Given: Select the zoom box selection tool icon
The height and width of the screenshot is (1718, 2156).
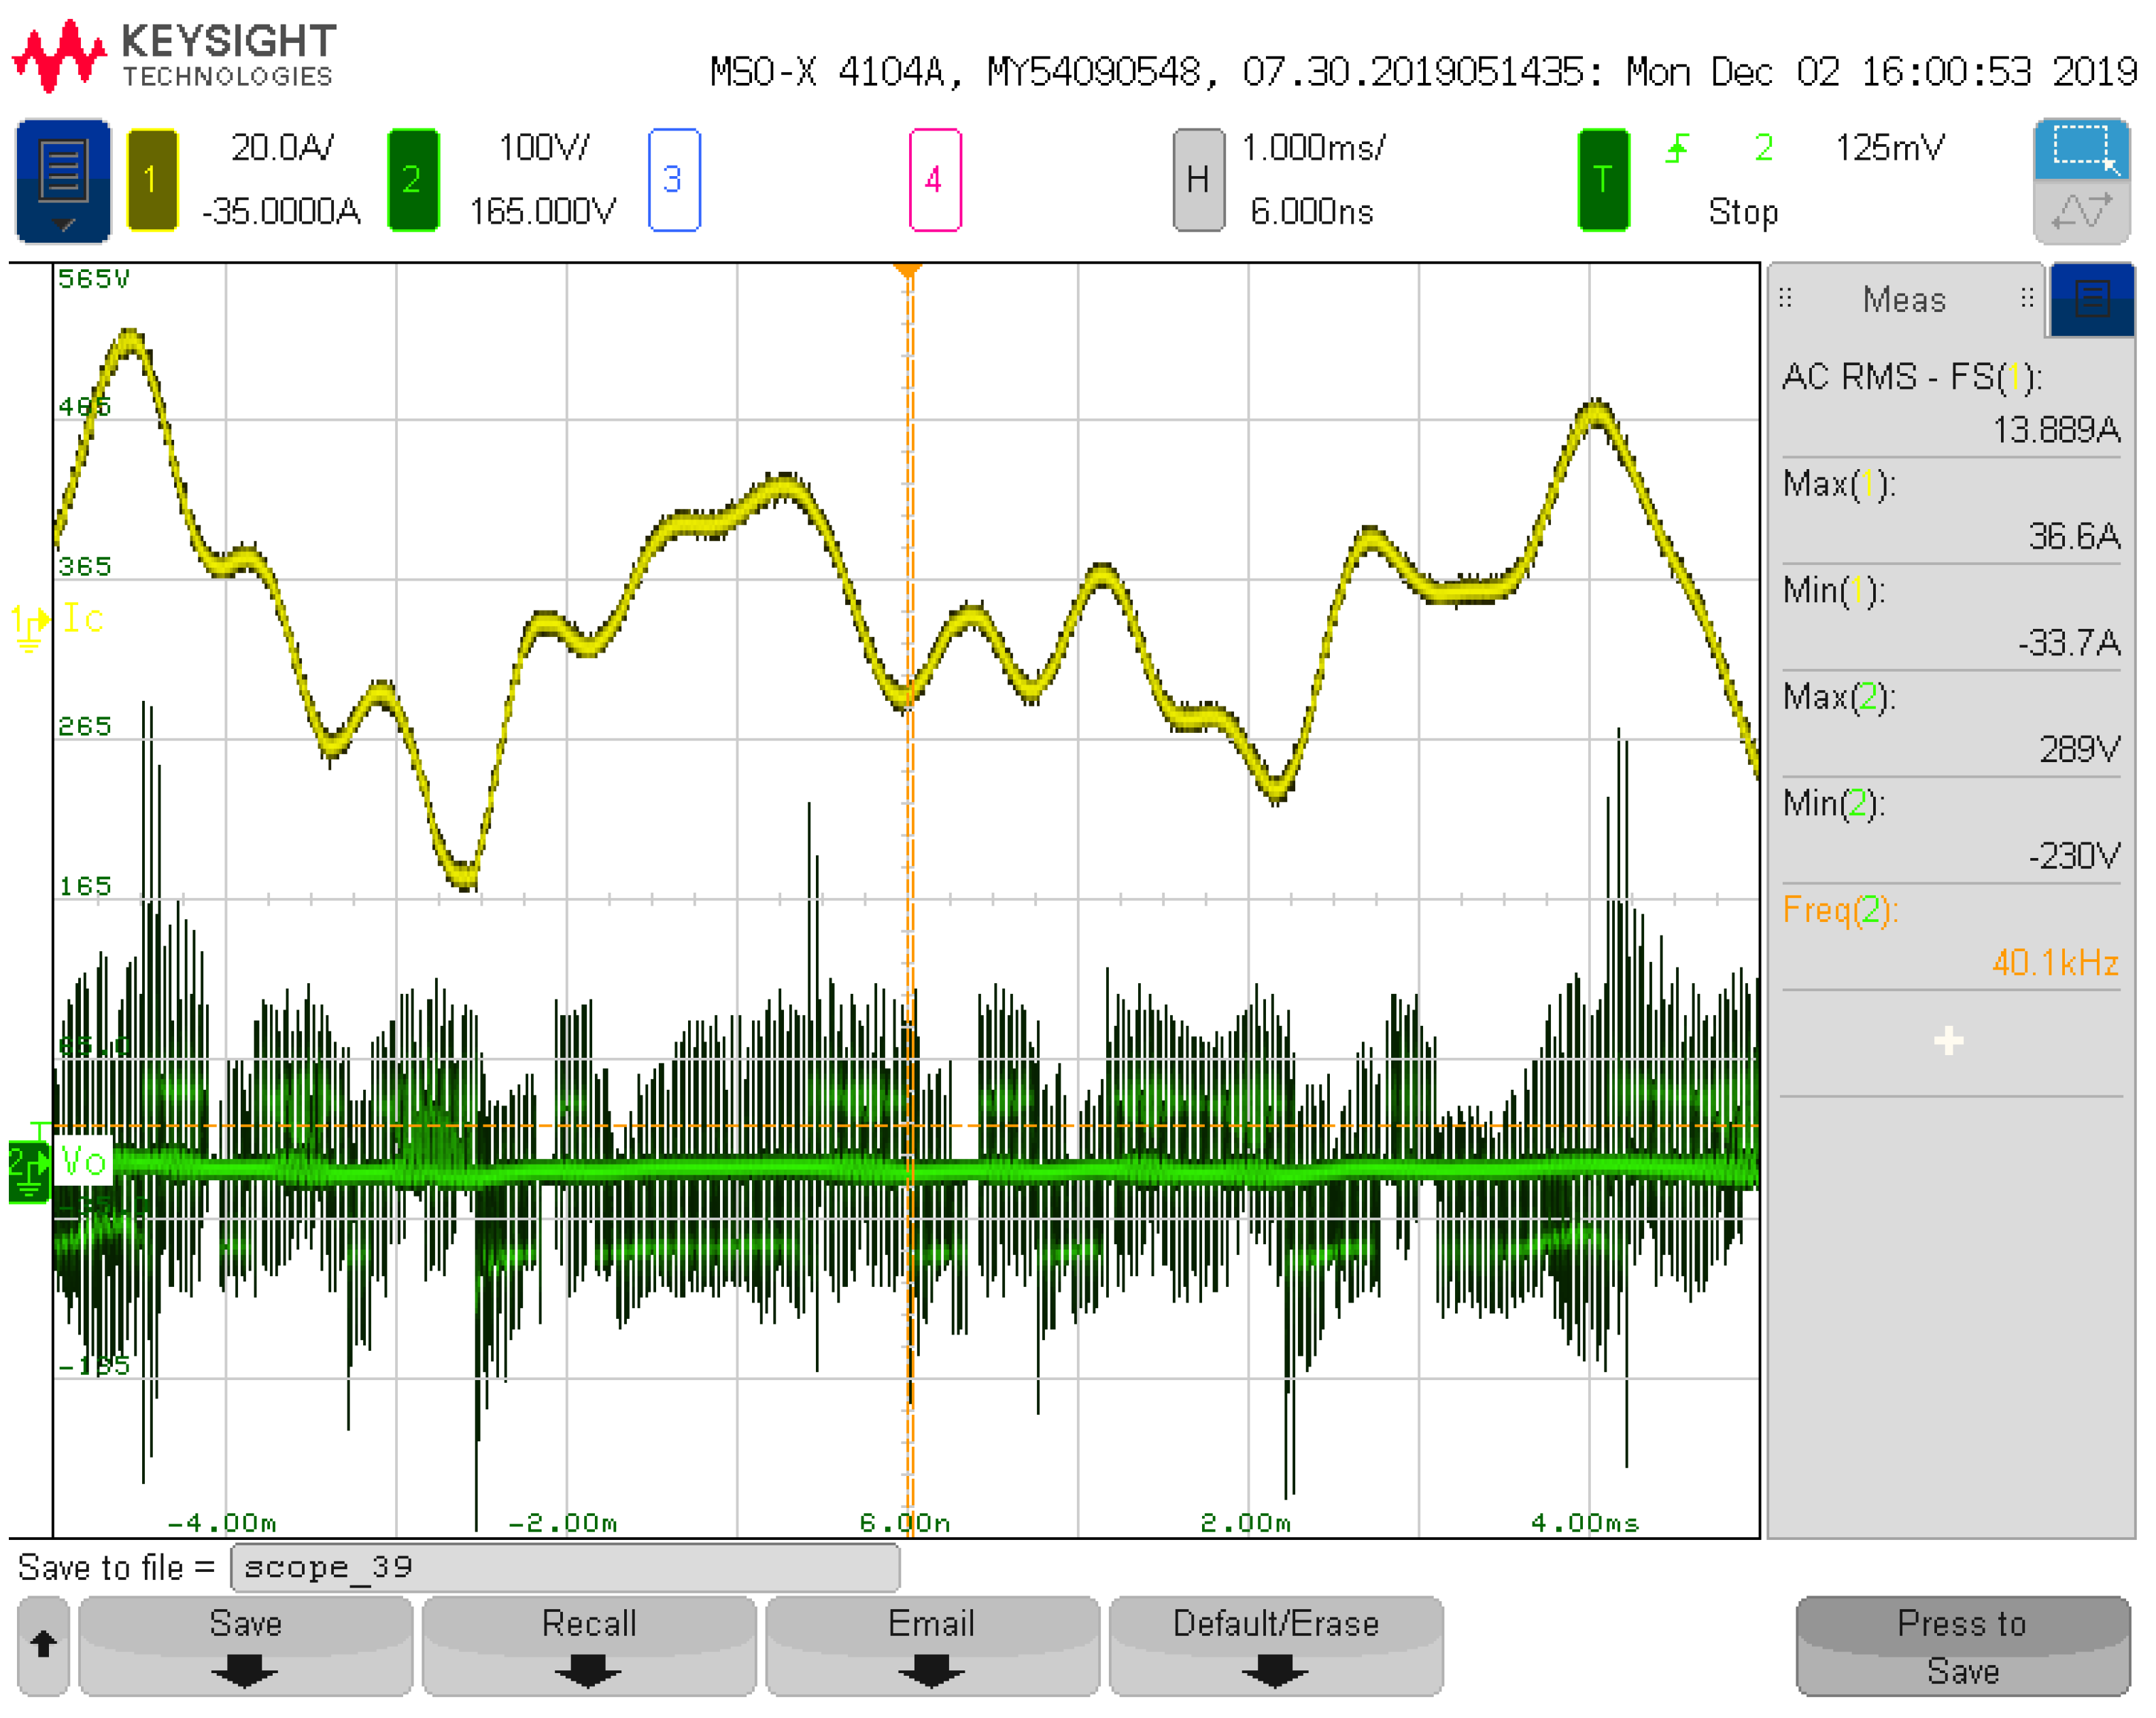Looking at the screenshot, I should point(2081,150).
